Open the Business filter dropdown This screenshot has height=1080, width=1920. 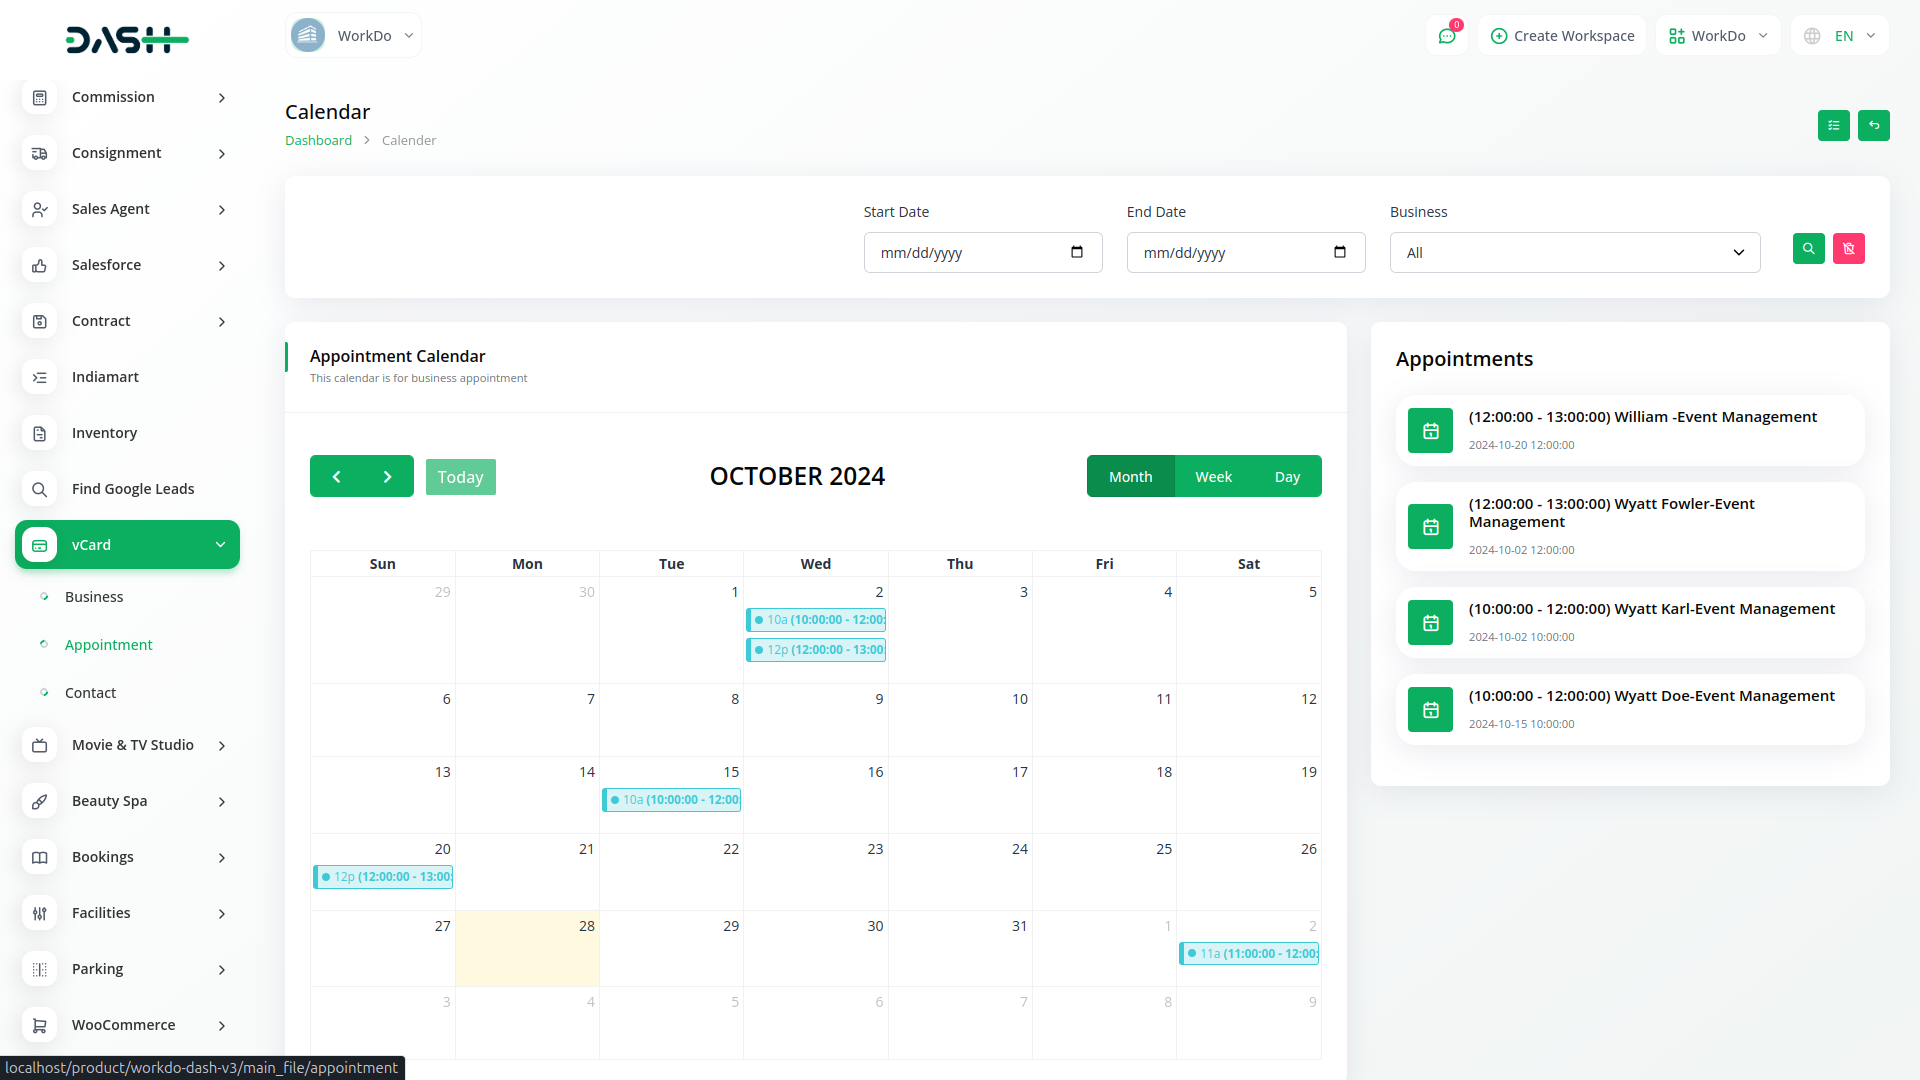[x=1574, y=253]
